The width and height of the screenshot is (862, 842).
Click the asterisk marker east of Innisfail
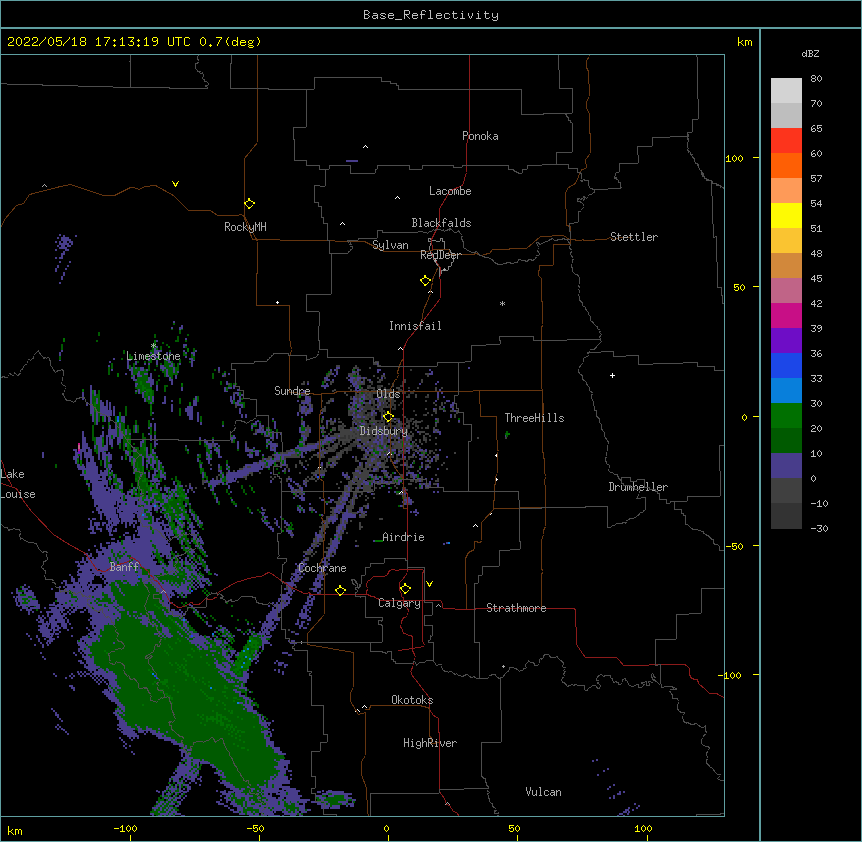502,303
